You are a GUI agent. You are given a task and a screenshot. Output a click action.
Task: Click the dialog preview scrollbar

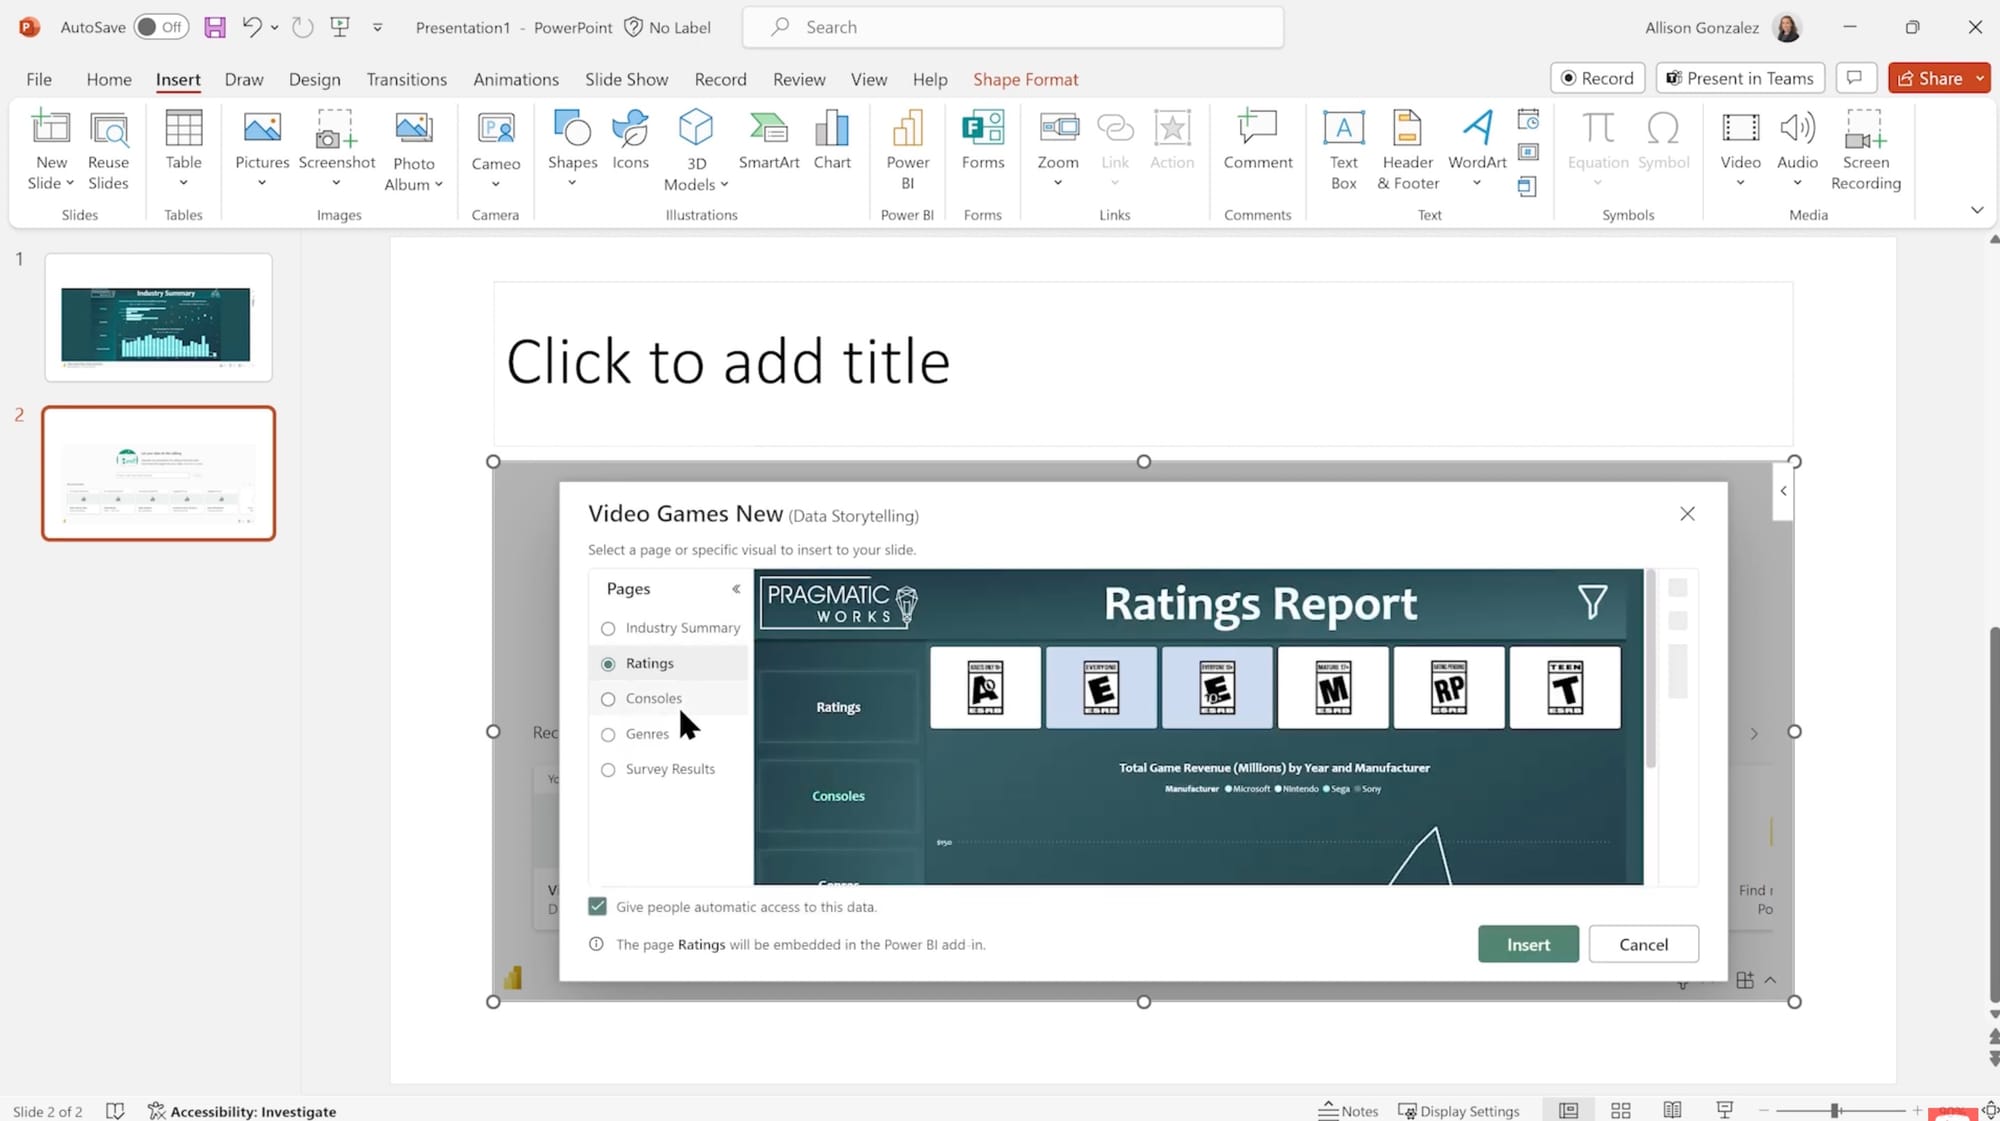coord(1650,668)
